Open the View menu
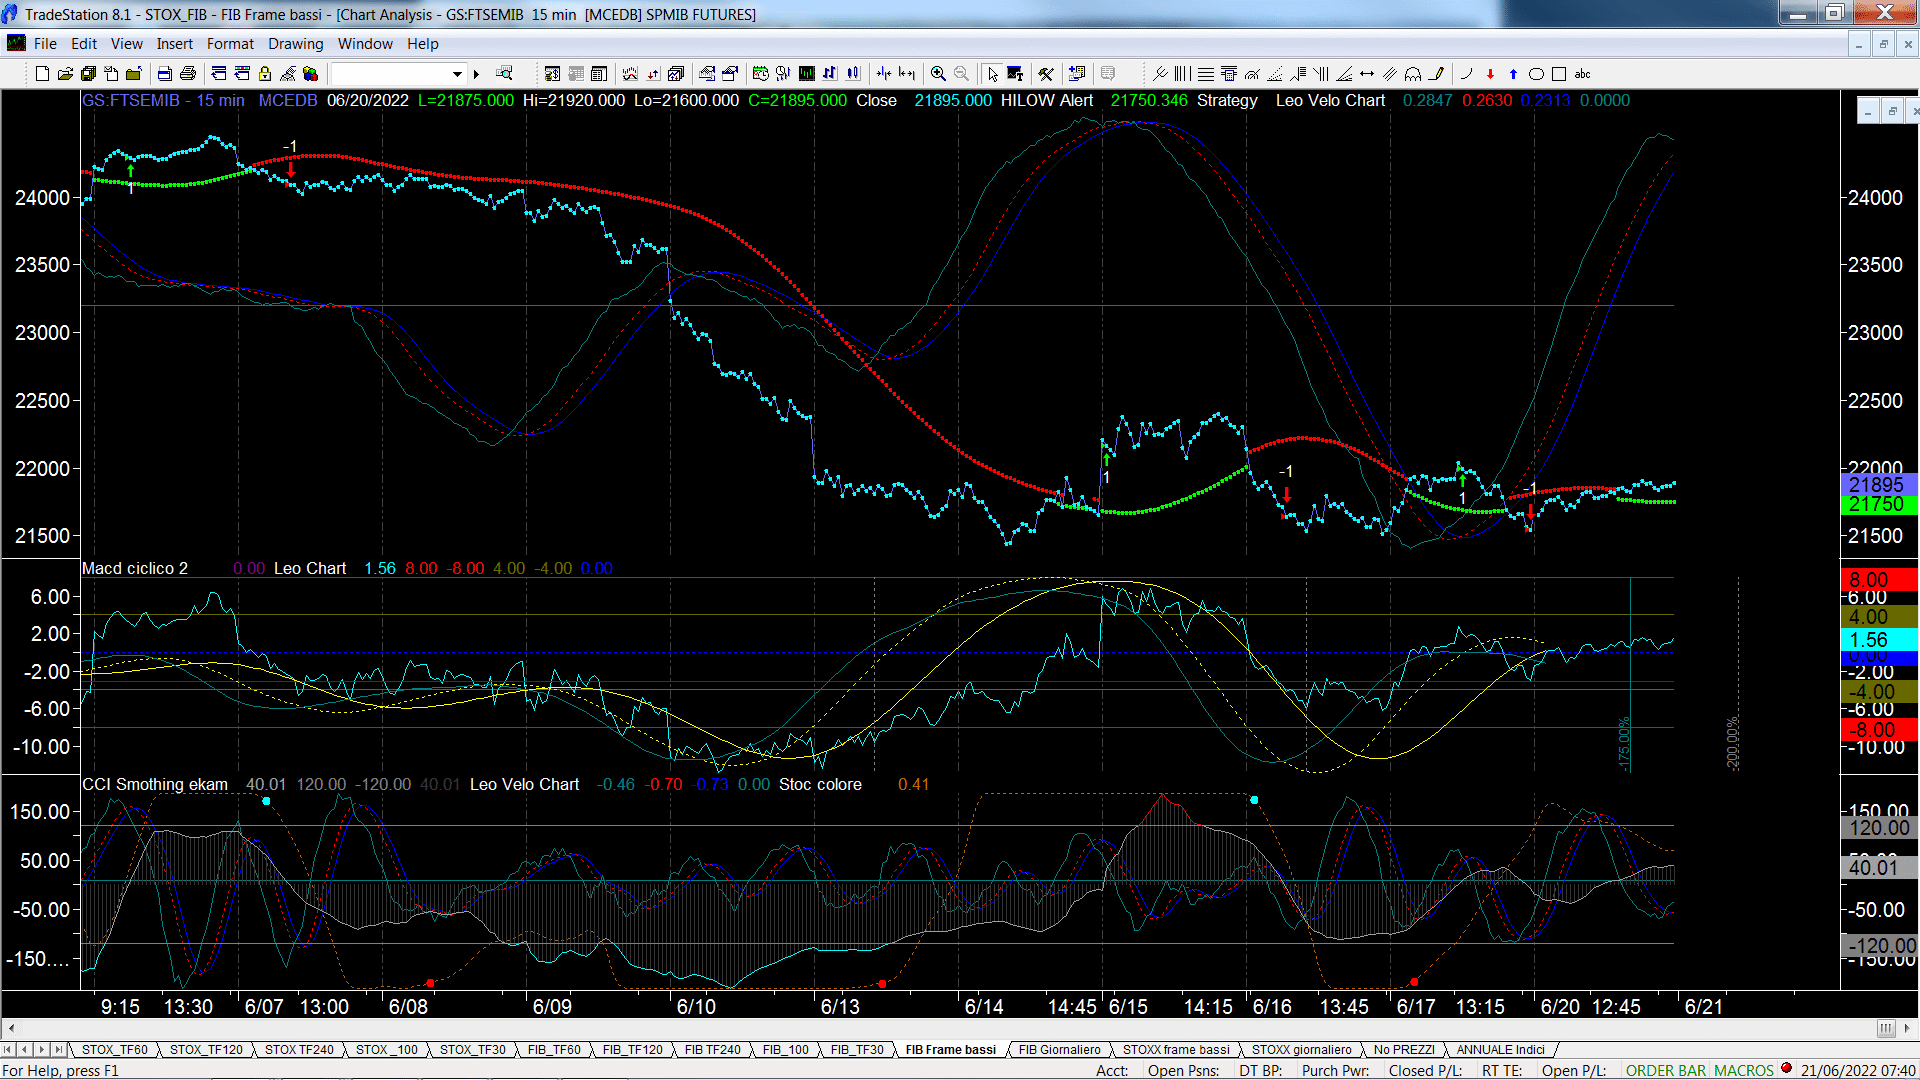This screenshot has height=1080, width=1920. 126,44
